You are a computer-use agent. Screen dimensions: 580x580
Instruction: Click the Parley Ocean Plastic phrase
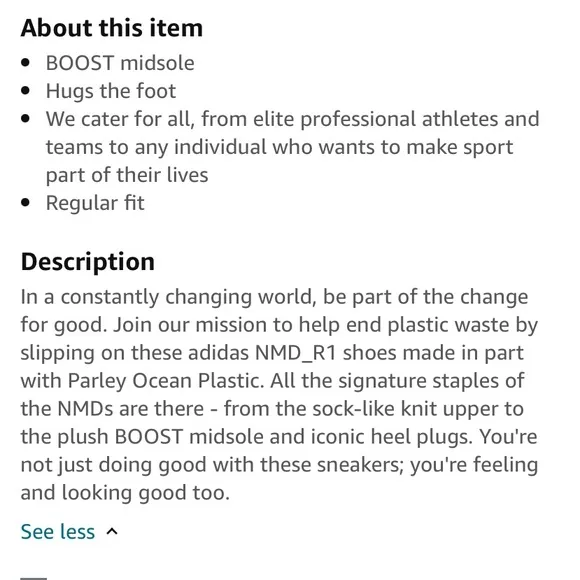[x=166, y=381]
